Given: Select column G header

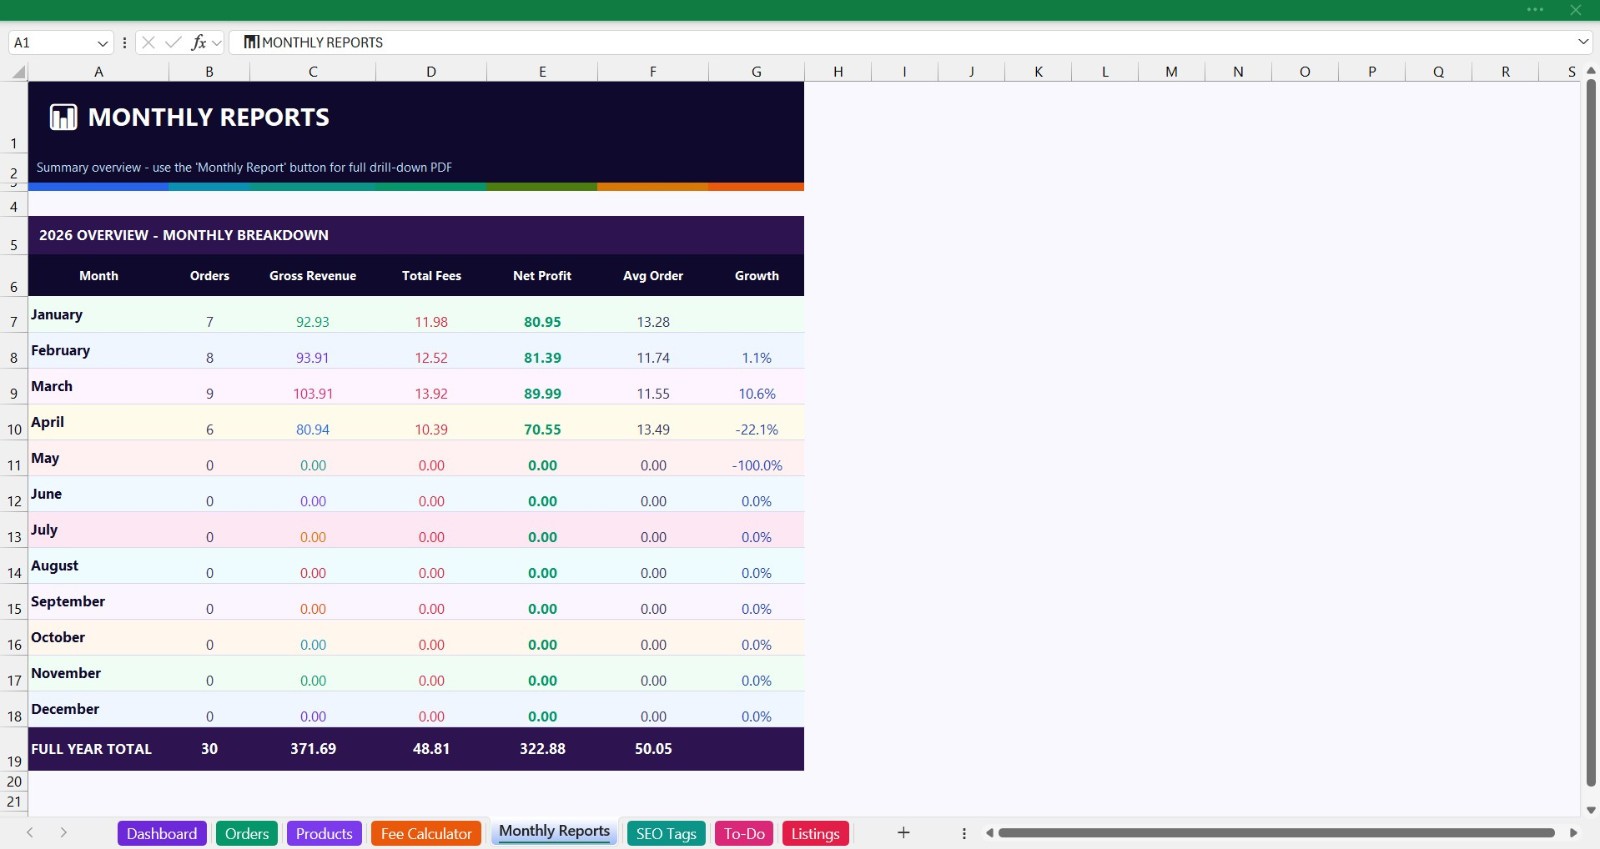Looking at the screenshot, I should (756, 72).
